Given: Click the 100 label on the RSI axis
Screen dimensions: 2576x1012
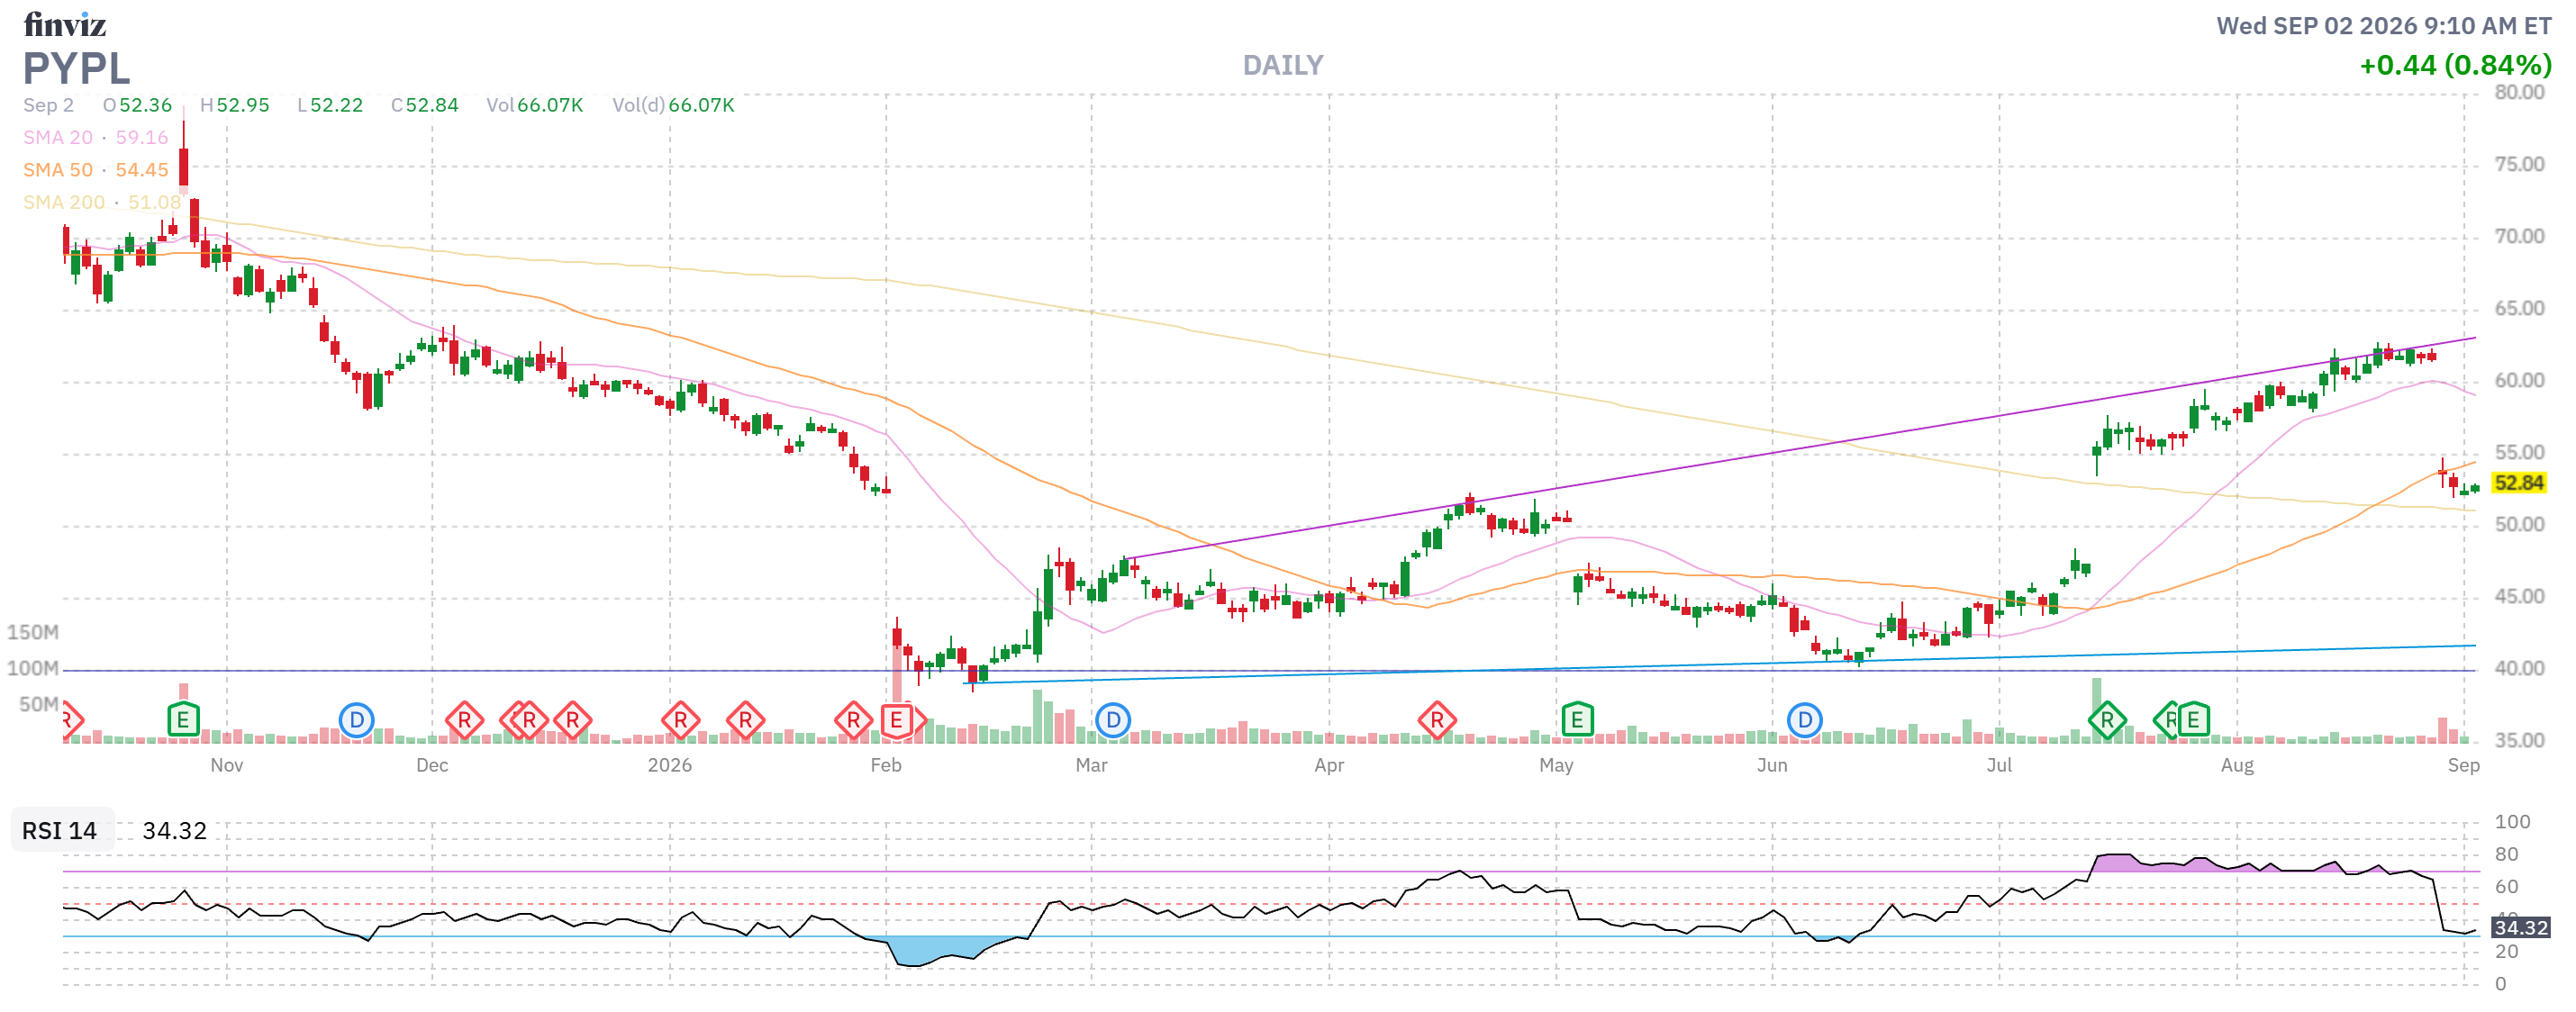Looking at the screenshot, I should (2512, 822).
